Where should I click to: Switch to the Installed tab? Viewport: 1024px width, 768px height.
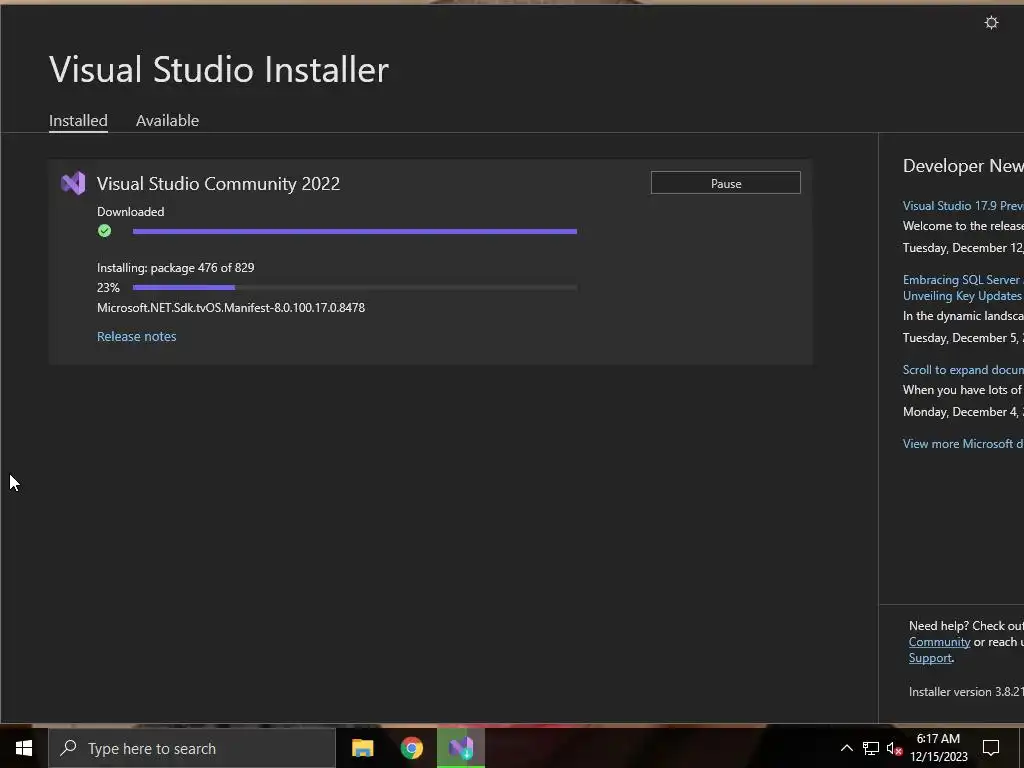(78, 121)
